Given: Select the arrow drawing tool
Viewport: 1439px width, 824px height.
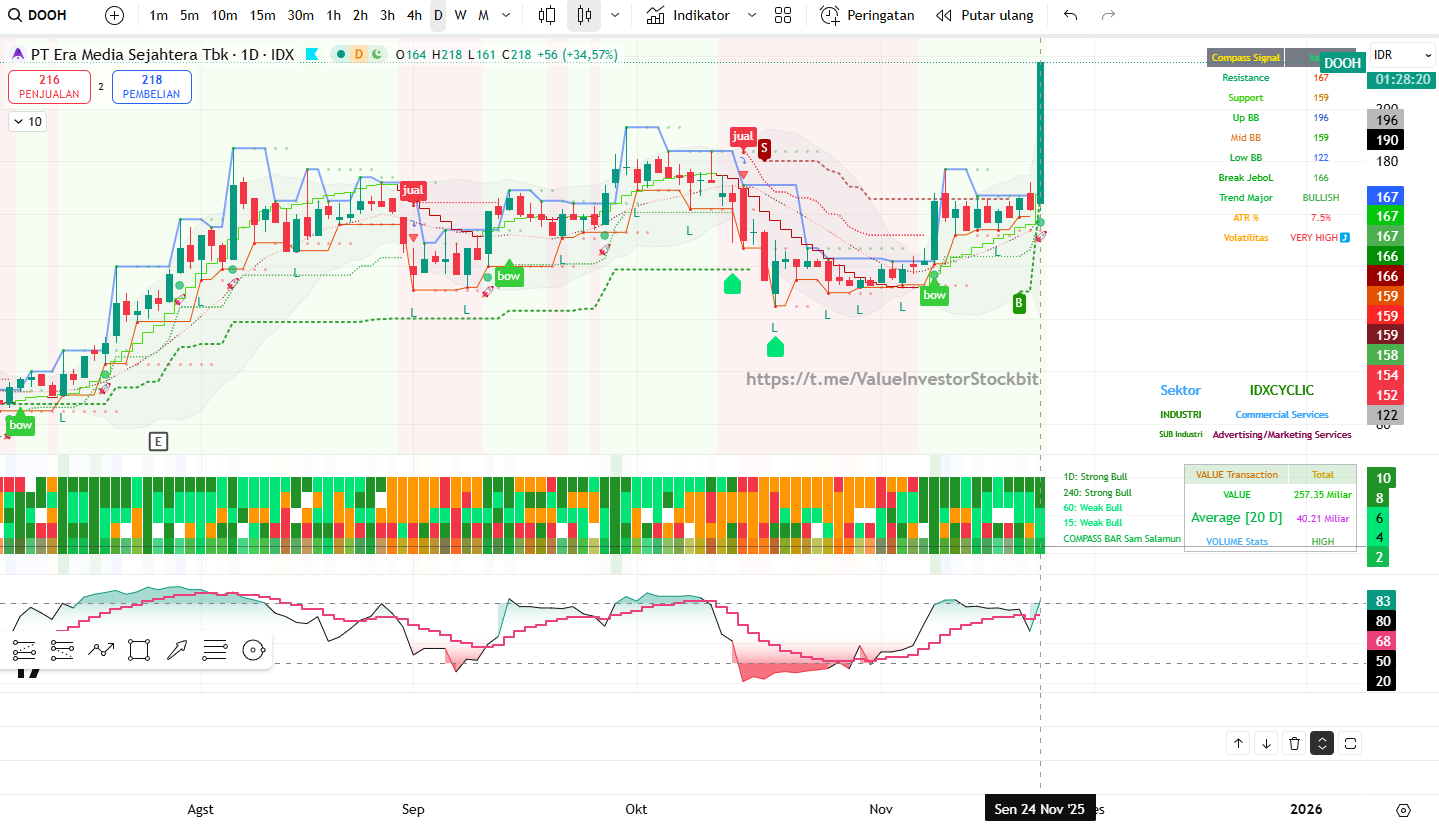Looking at the screenshot, I should [x=177, y=651].
